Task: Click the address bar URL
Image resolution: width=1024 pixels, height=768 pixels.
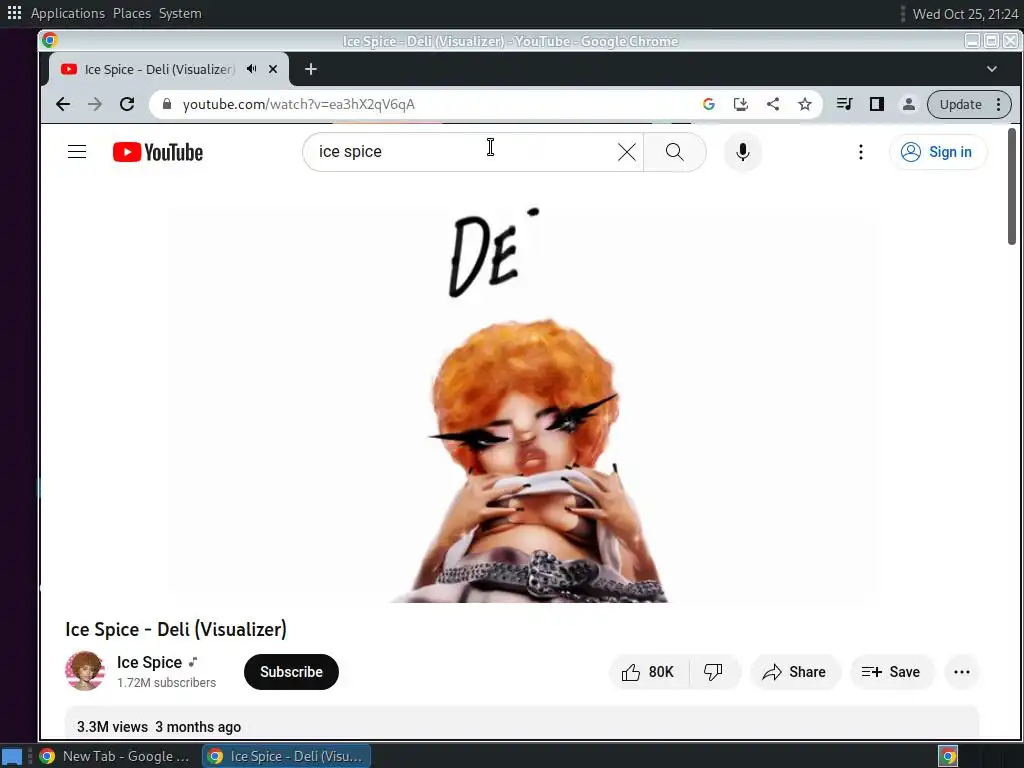Action: pyautogui.click(x=298, y=104)
